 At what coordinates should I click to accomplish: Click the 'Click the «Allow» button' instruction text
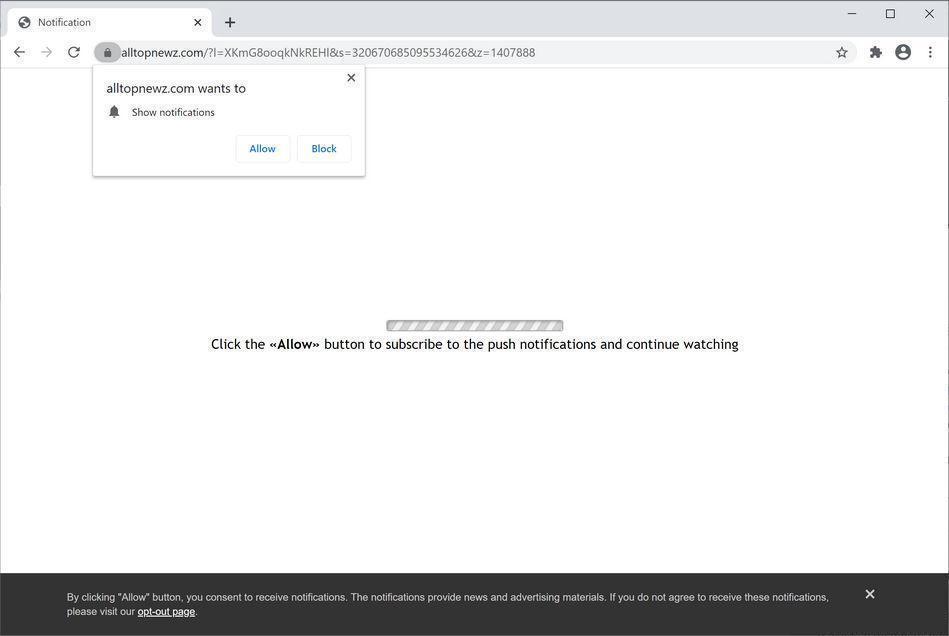pos(474,344)
